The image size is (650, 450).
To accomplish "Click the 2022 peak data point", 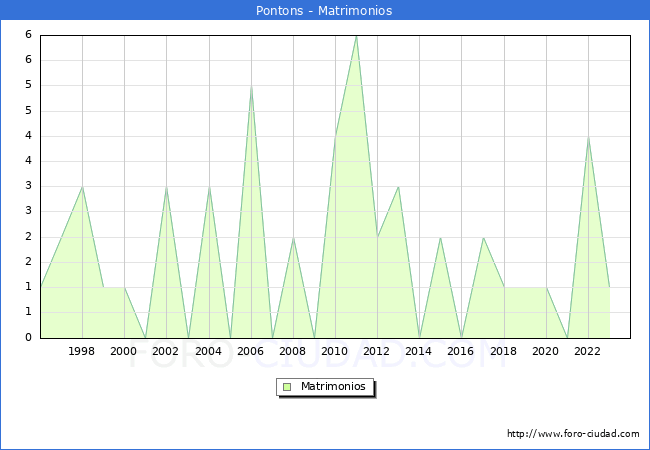I will click(588, 137).
